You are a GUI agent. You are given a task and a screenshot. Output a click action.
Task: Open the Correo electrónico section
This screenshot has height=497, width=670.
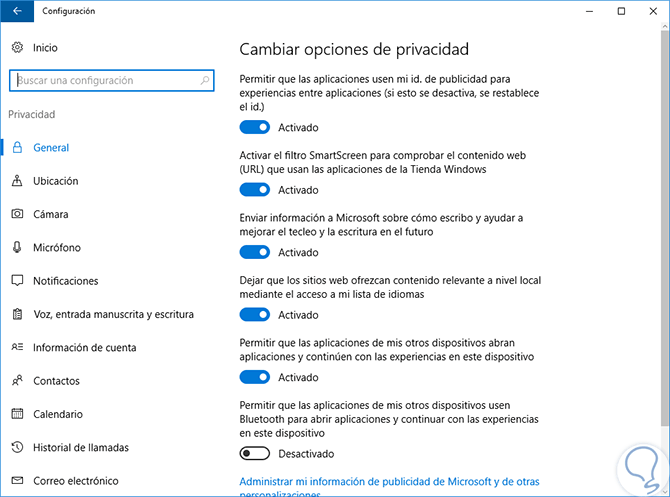tap(75, 481)
